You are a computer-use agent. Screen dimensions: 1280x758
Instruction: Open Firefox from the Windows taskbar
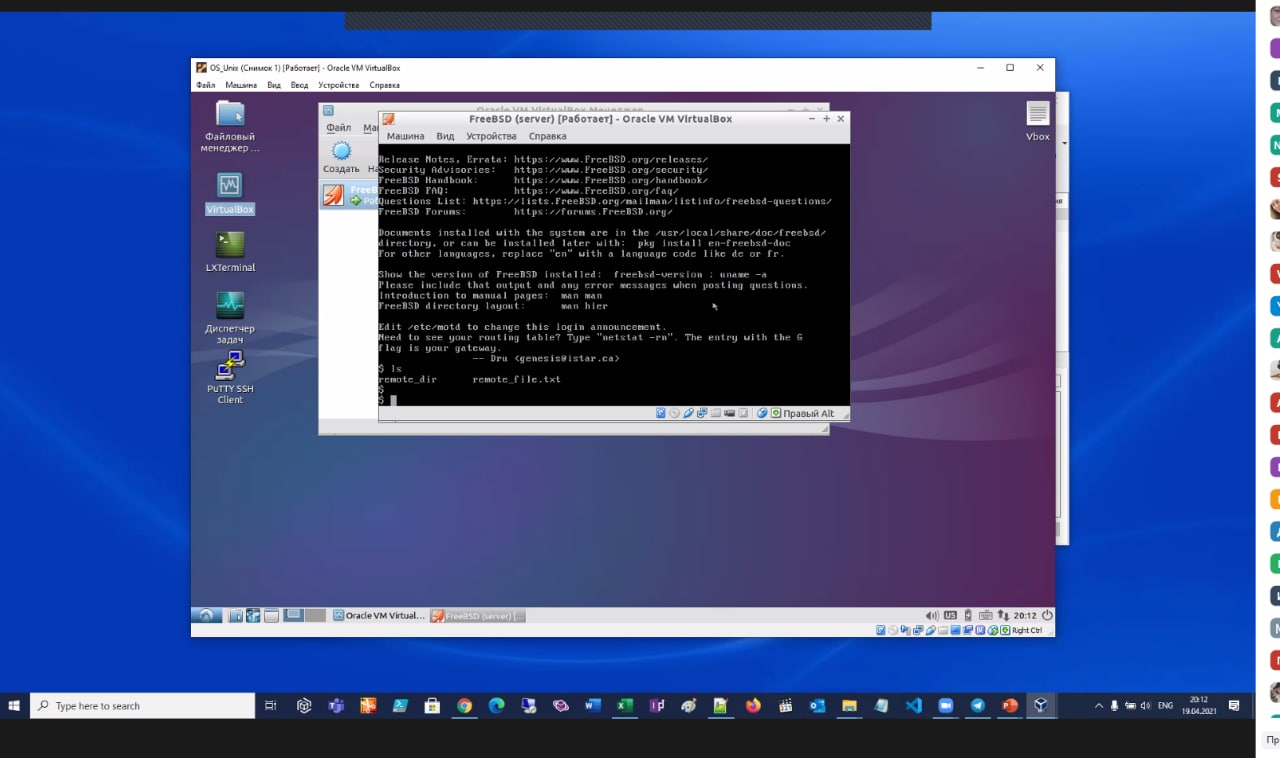coord(752,705)
